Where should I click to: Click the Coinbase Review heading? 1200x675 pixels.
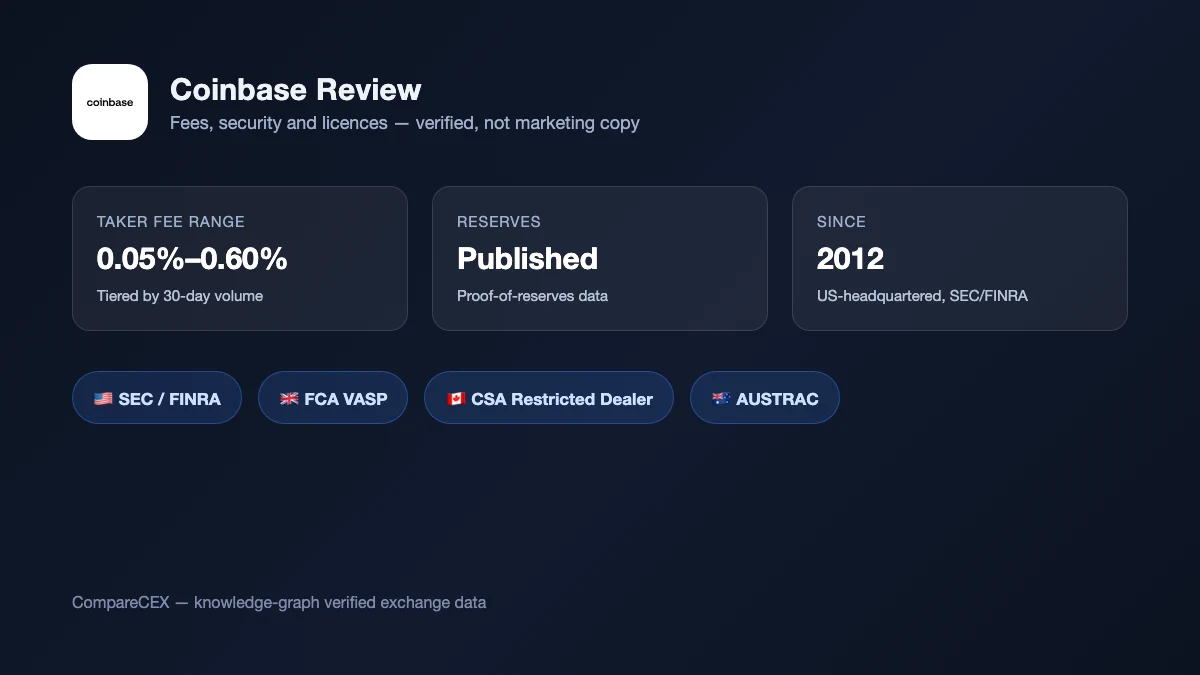296,89
